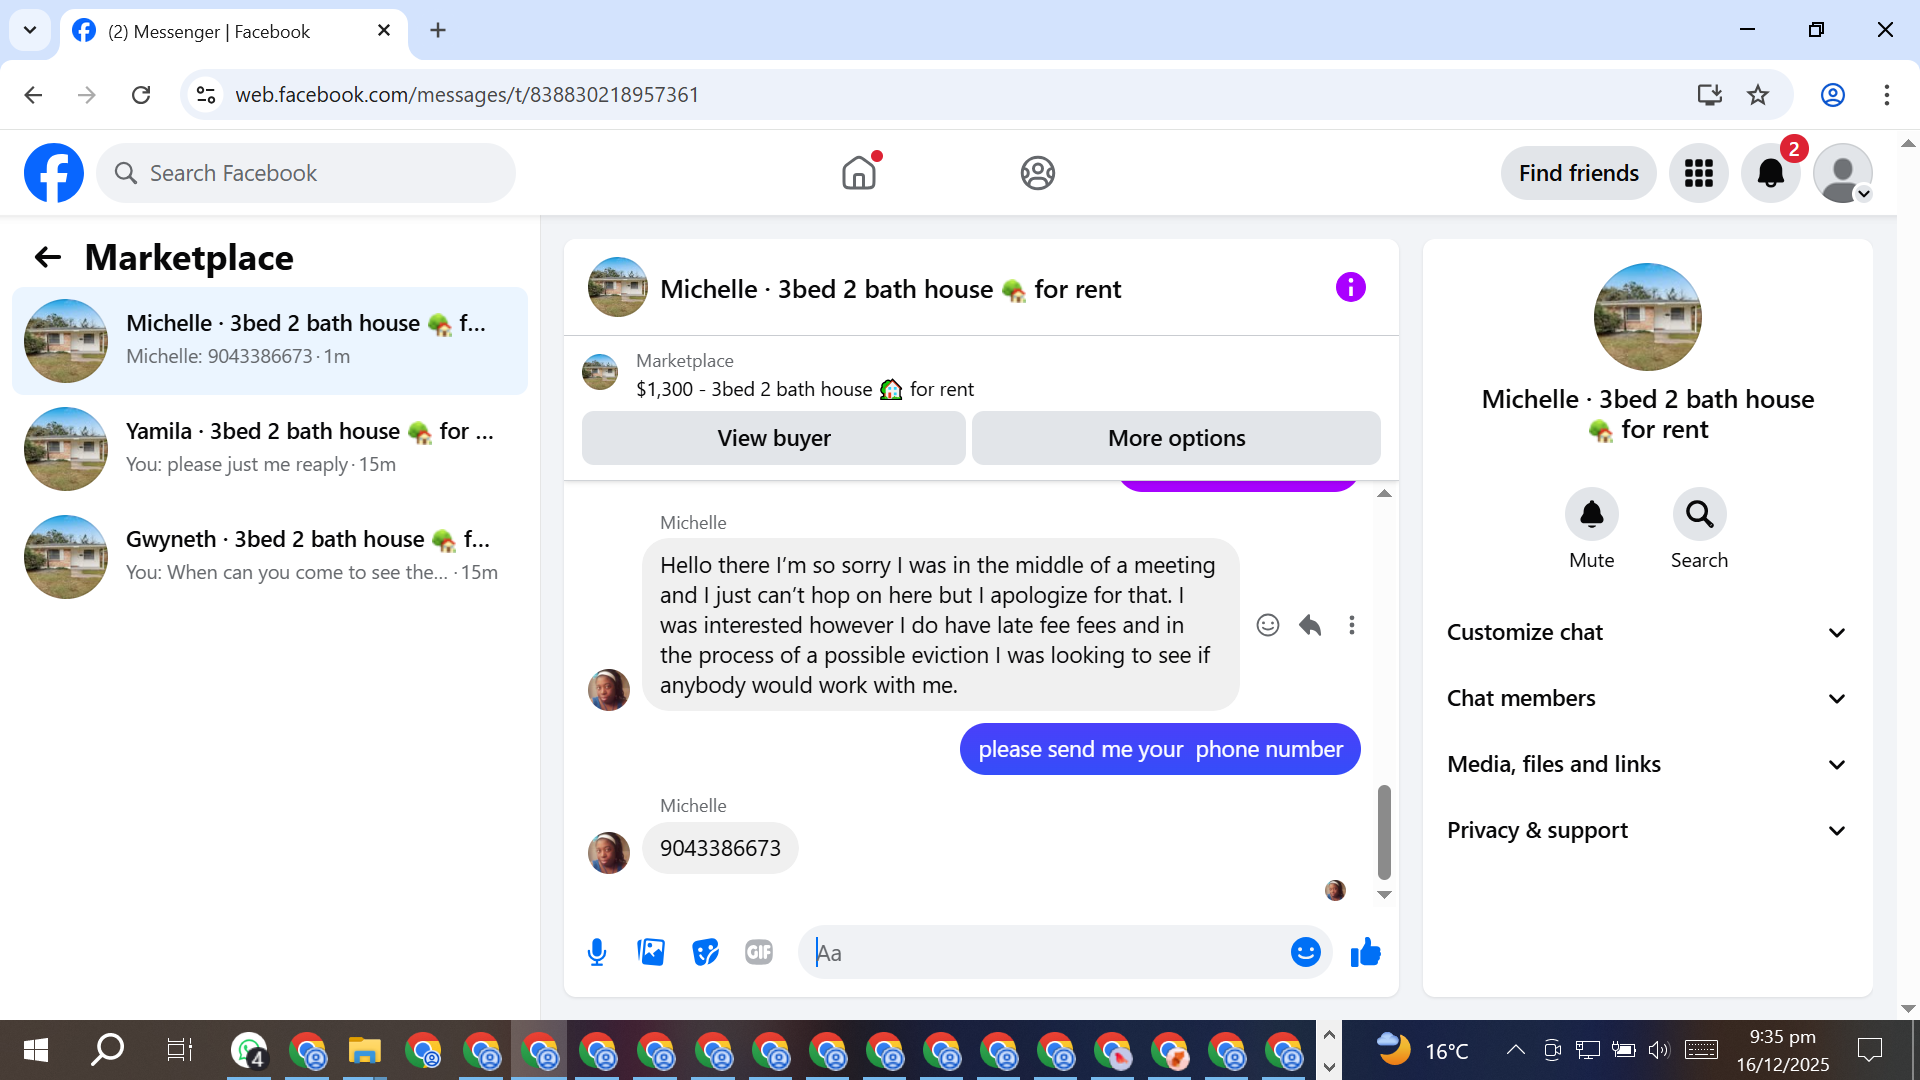View site information icon in address bar
The image size is (1920, 1080).
(x=206, y=95)
